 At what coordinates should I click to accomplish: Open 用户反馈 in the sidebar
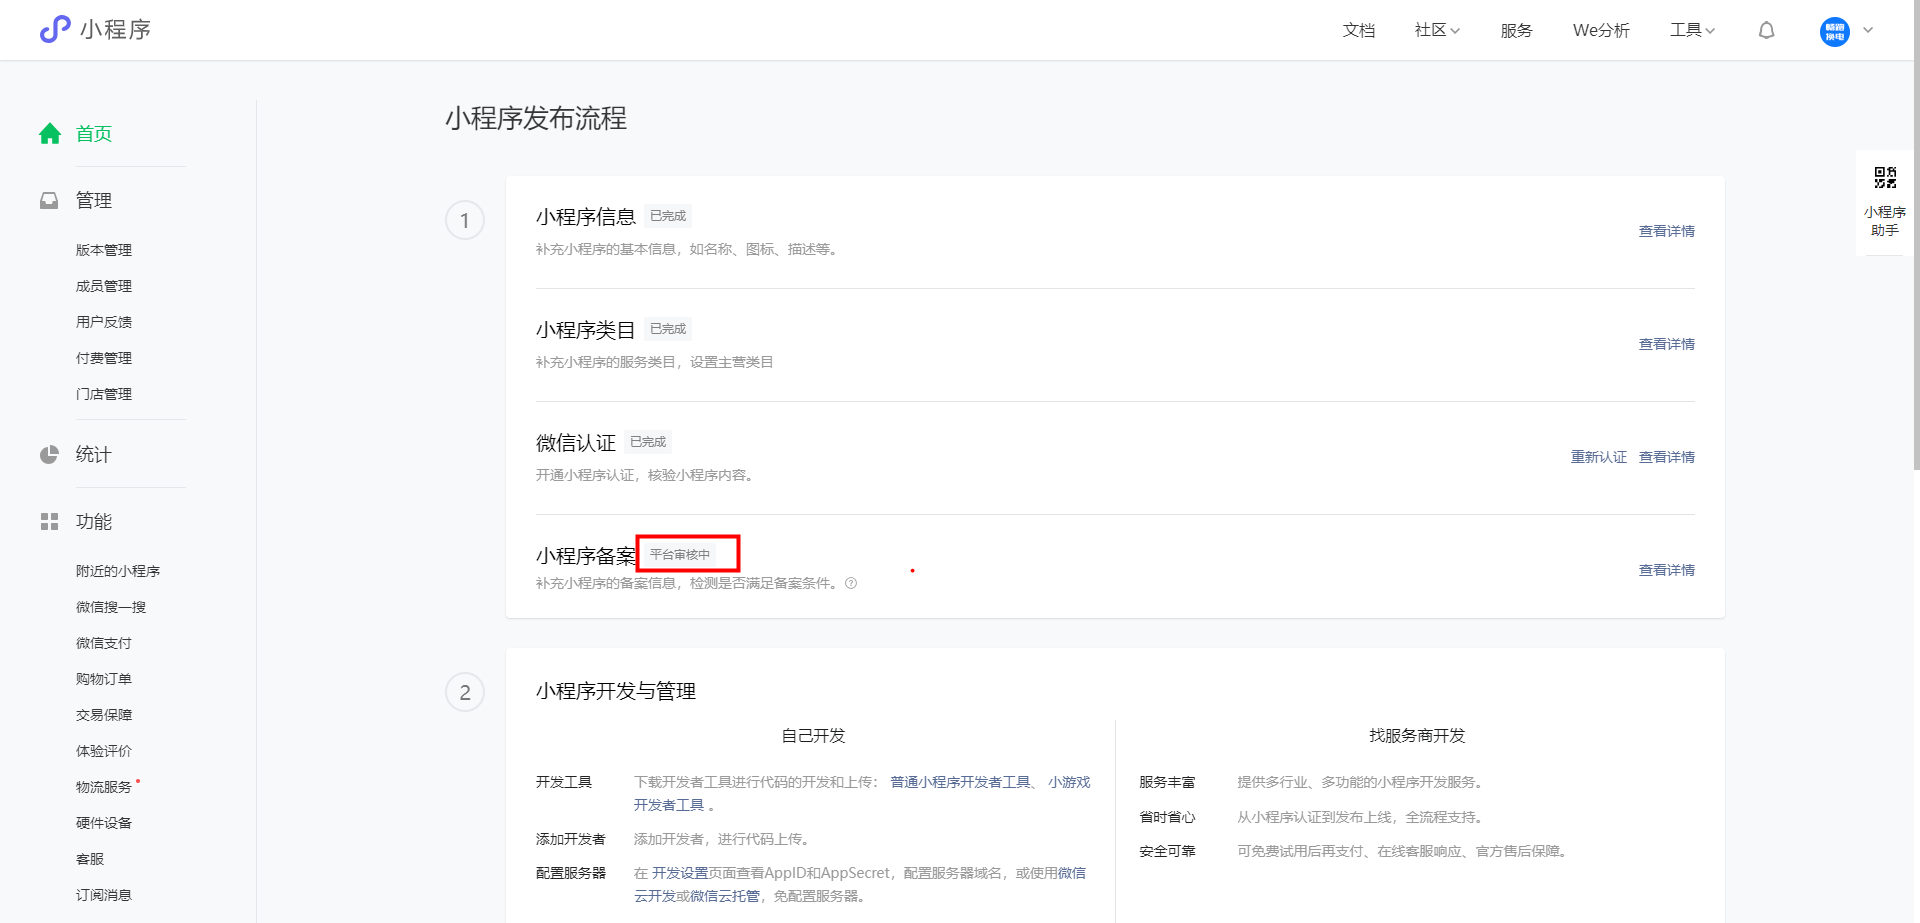point(104,322)
